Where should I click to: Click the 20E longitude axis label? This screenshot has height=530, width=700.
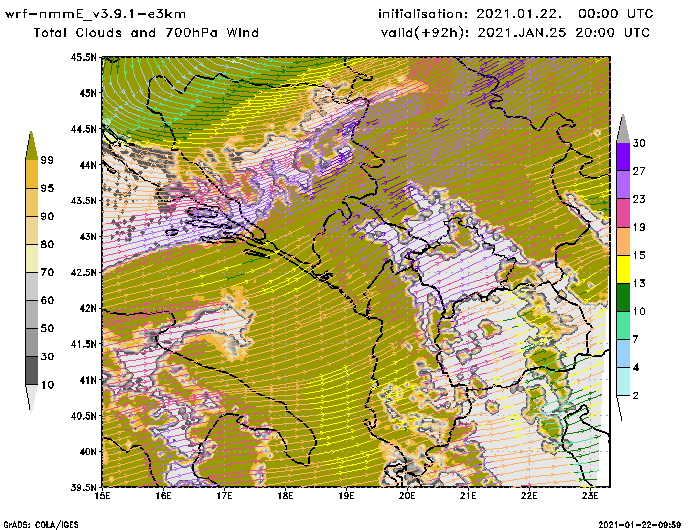click(x=407, y=496)
